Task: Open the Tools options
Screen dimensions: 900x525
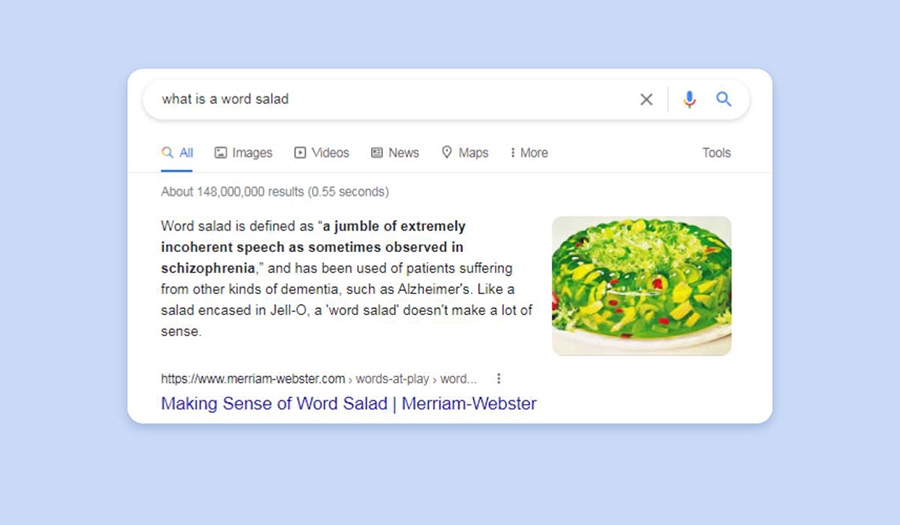Action: coord(716,153)
